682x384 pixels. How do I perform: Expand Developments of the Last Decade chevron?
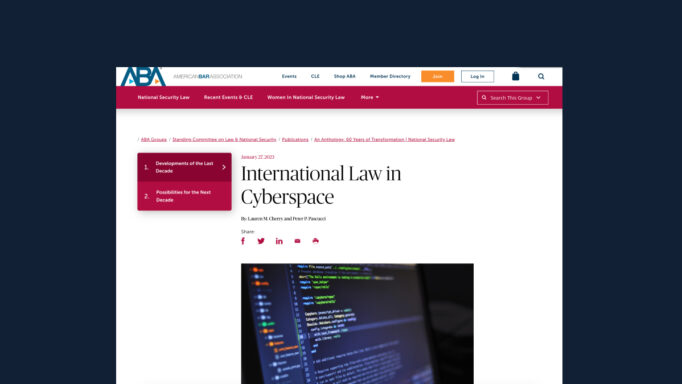[x=224, y=167]
